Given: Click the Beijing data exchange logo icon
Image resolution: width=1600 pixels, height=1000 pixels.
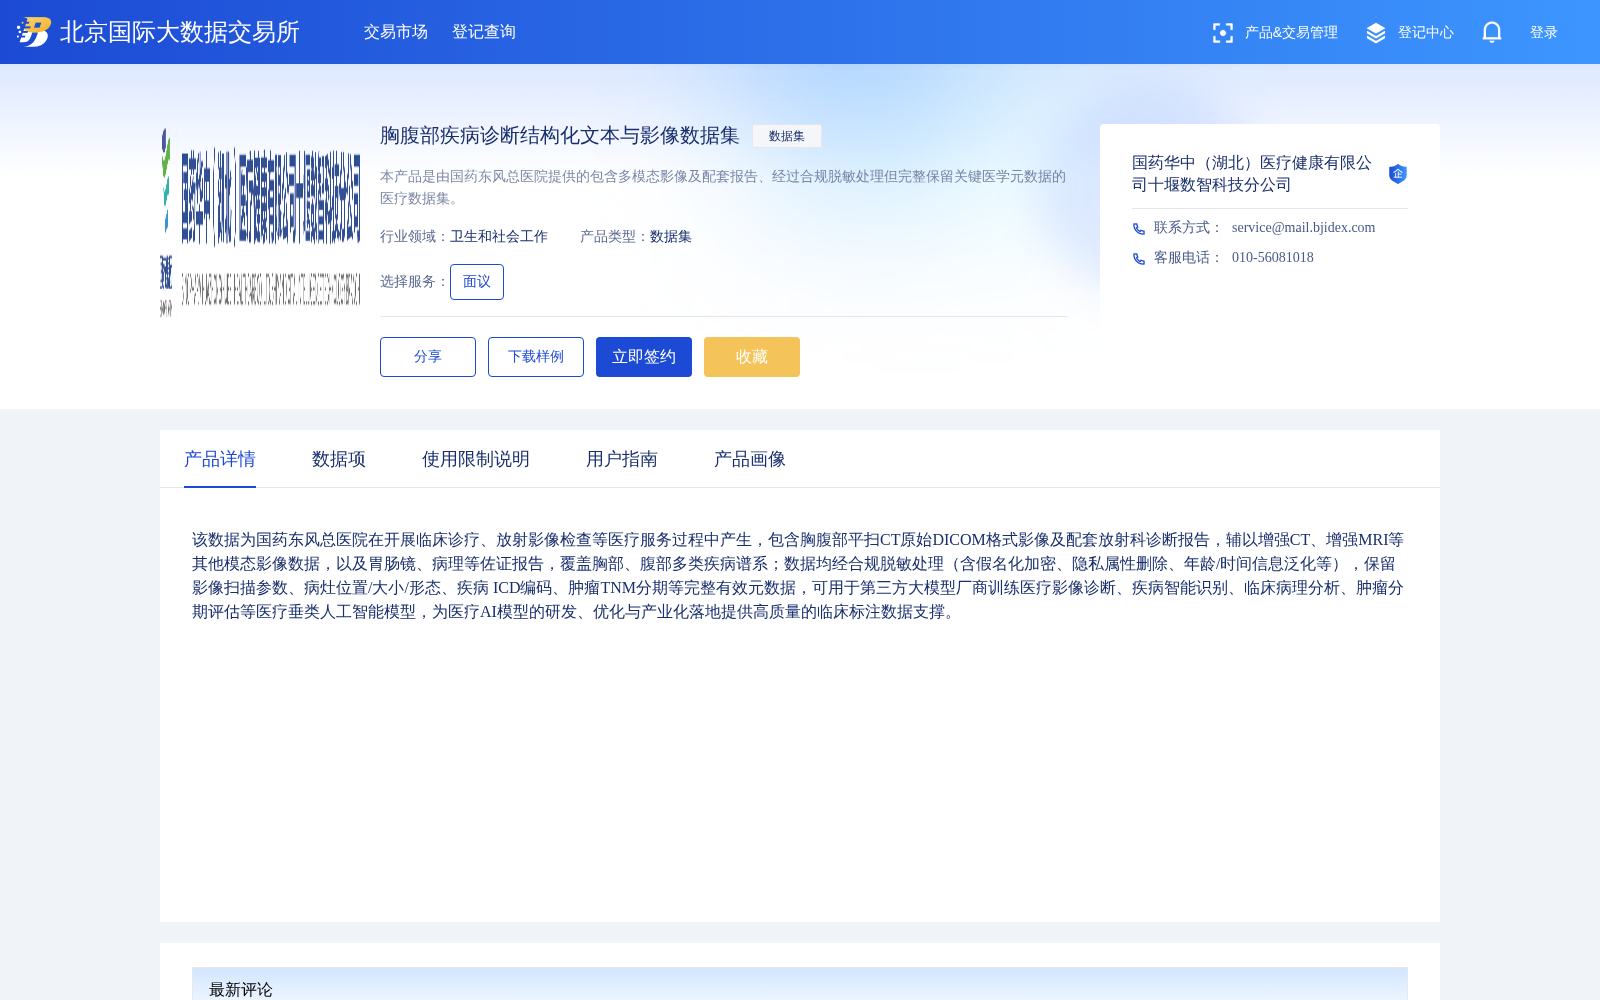Looking at the screenshot, I should click(34, 32).
